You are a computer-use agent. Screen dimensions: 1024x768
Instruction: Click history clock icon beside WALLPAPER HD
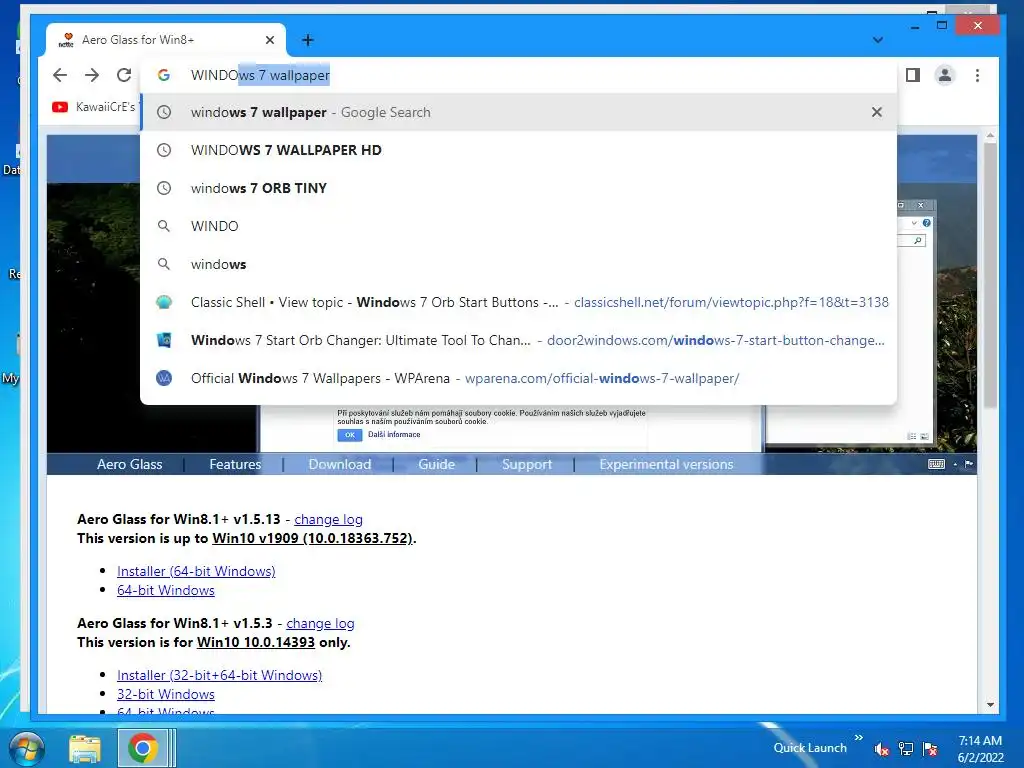164,150
